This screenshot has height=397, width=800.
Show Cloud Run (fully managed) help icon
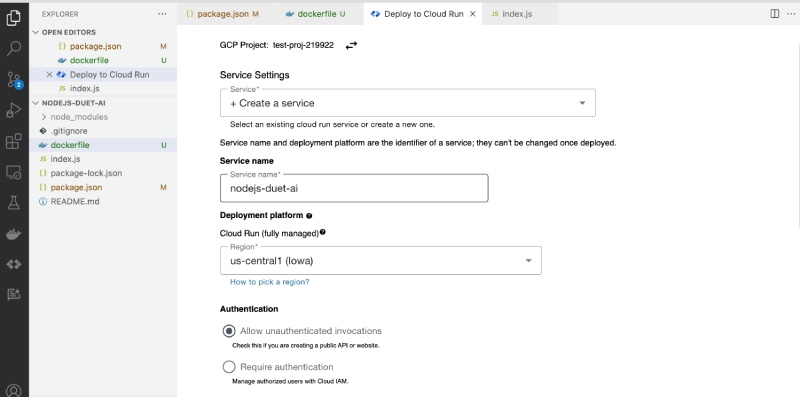pos(322,232)
